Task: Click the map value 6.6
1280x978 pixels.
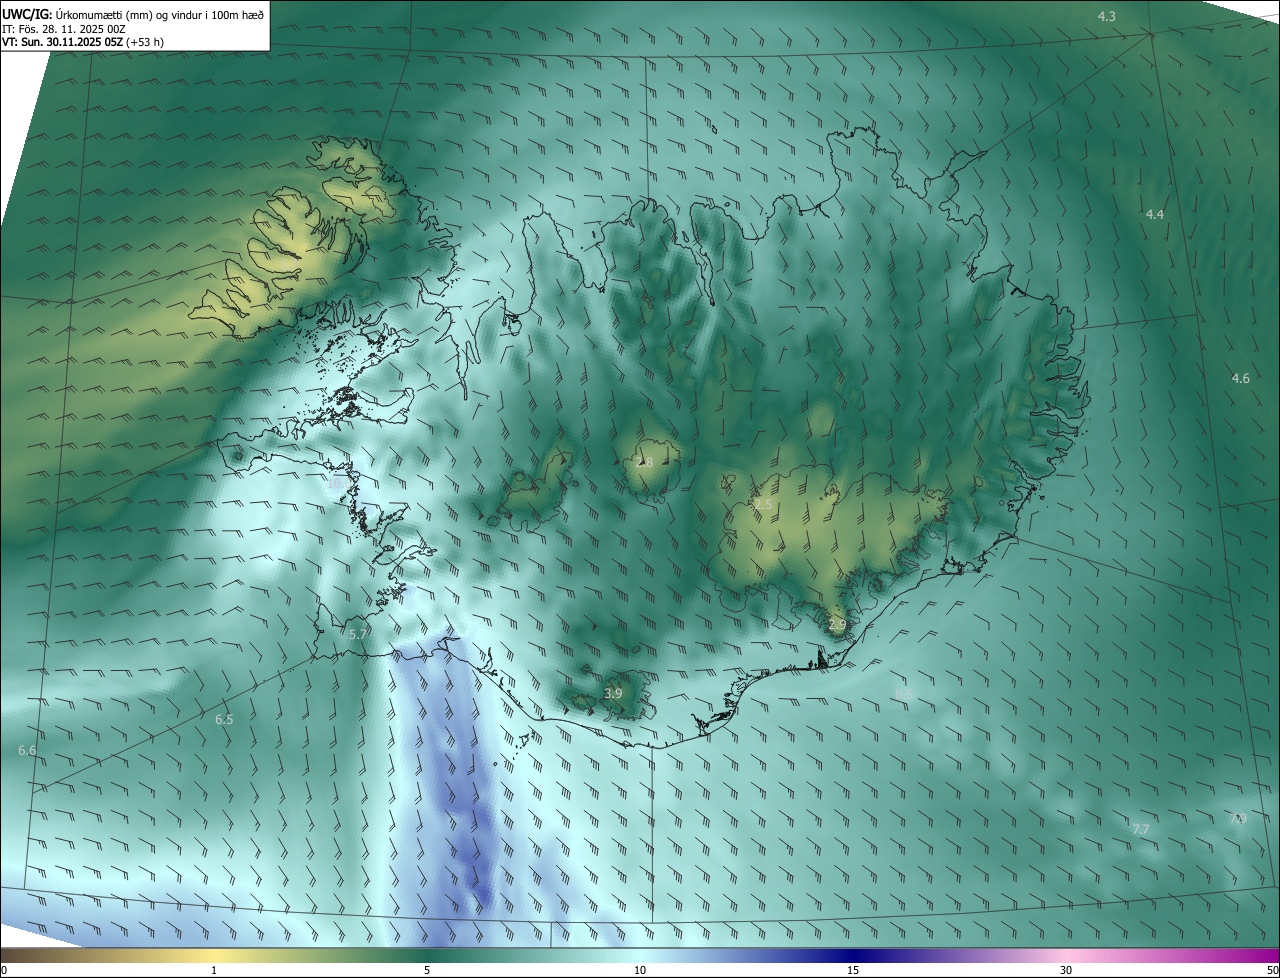Action: [x=27, y=750]
